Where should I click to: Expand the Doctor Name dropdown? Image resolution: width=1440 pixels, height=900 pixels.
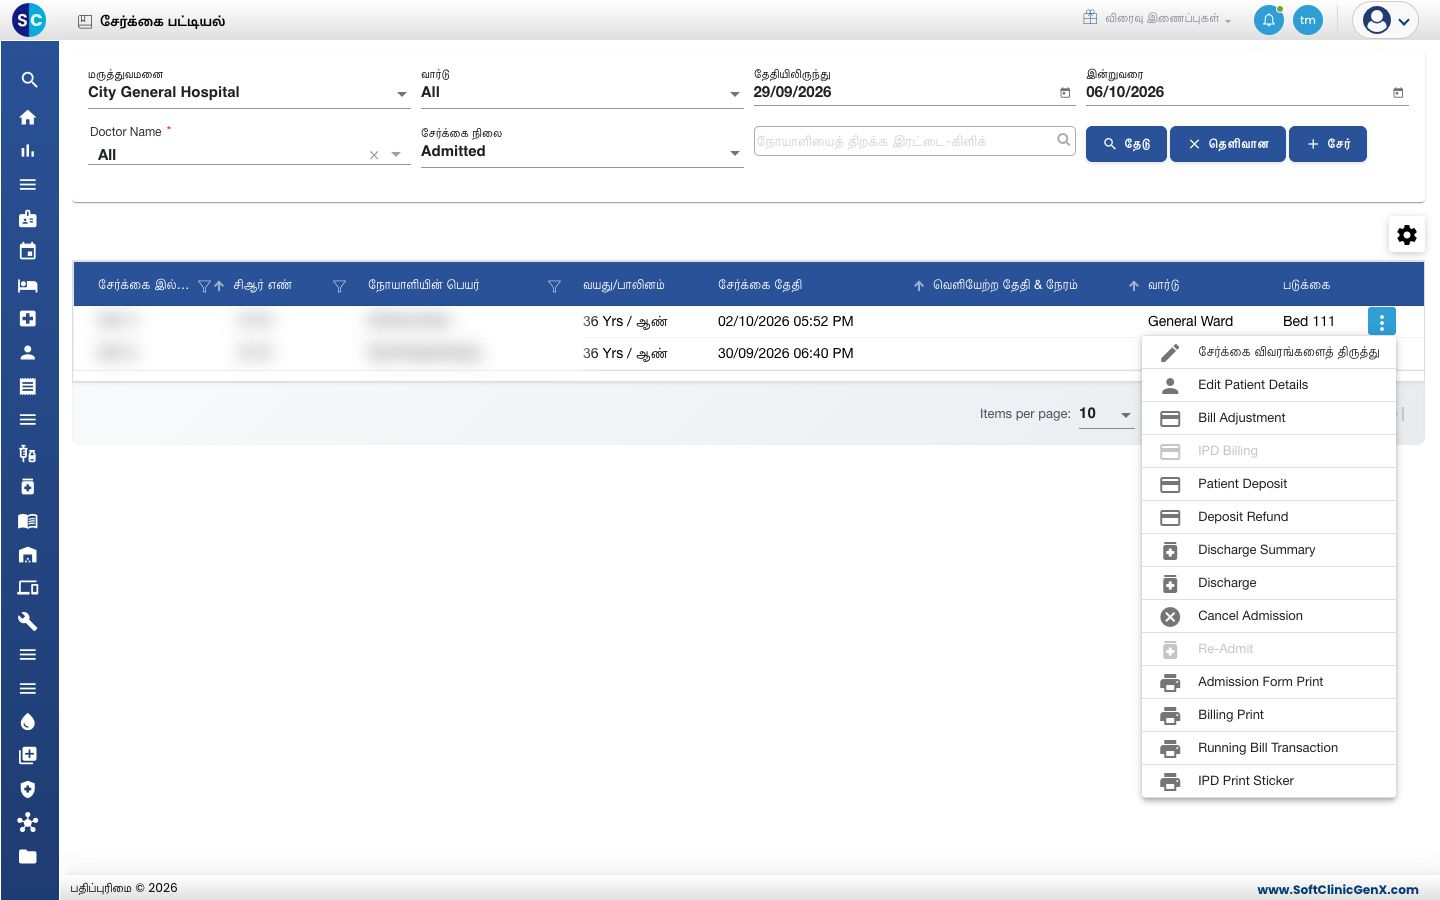tap(397, 155)
